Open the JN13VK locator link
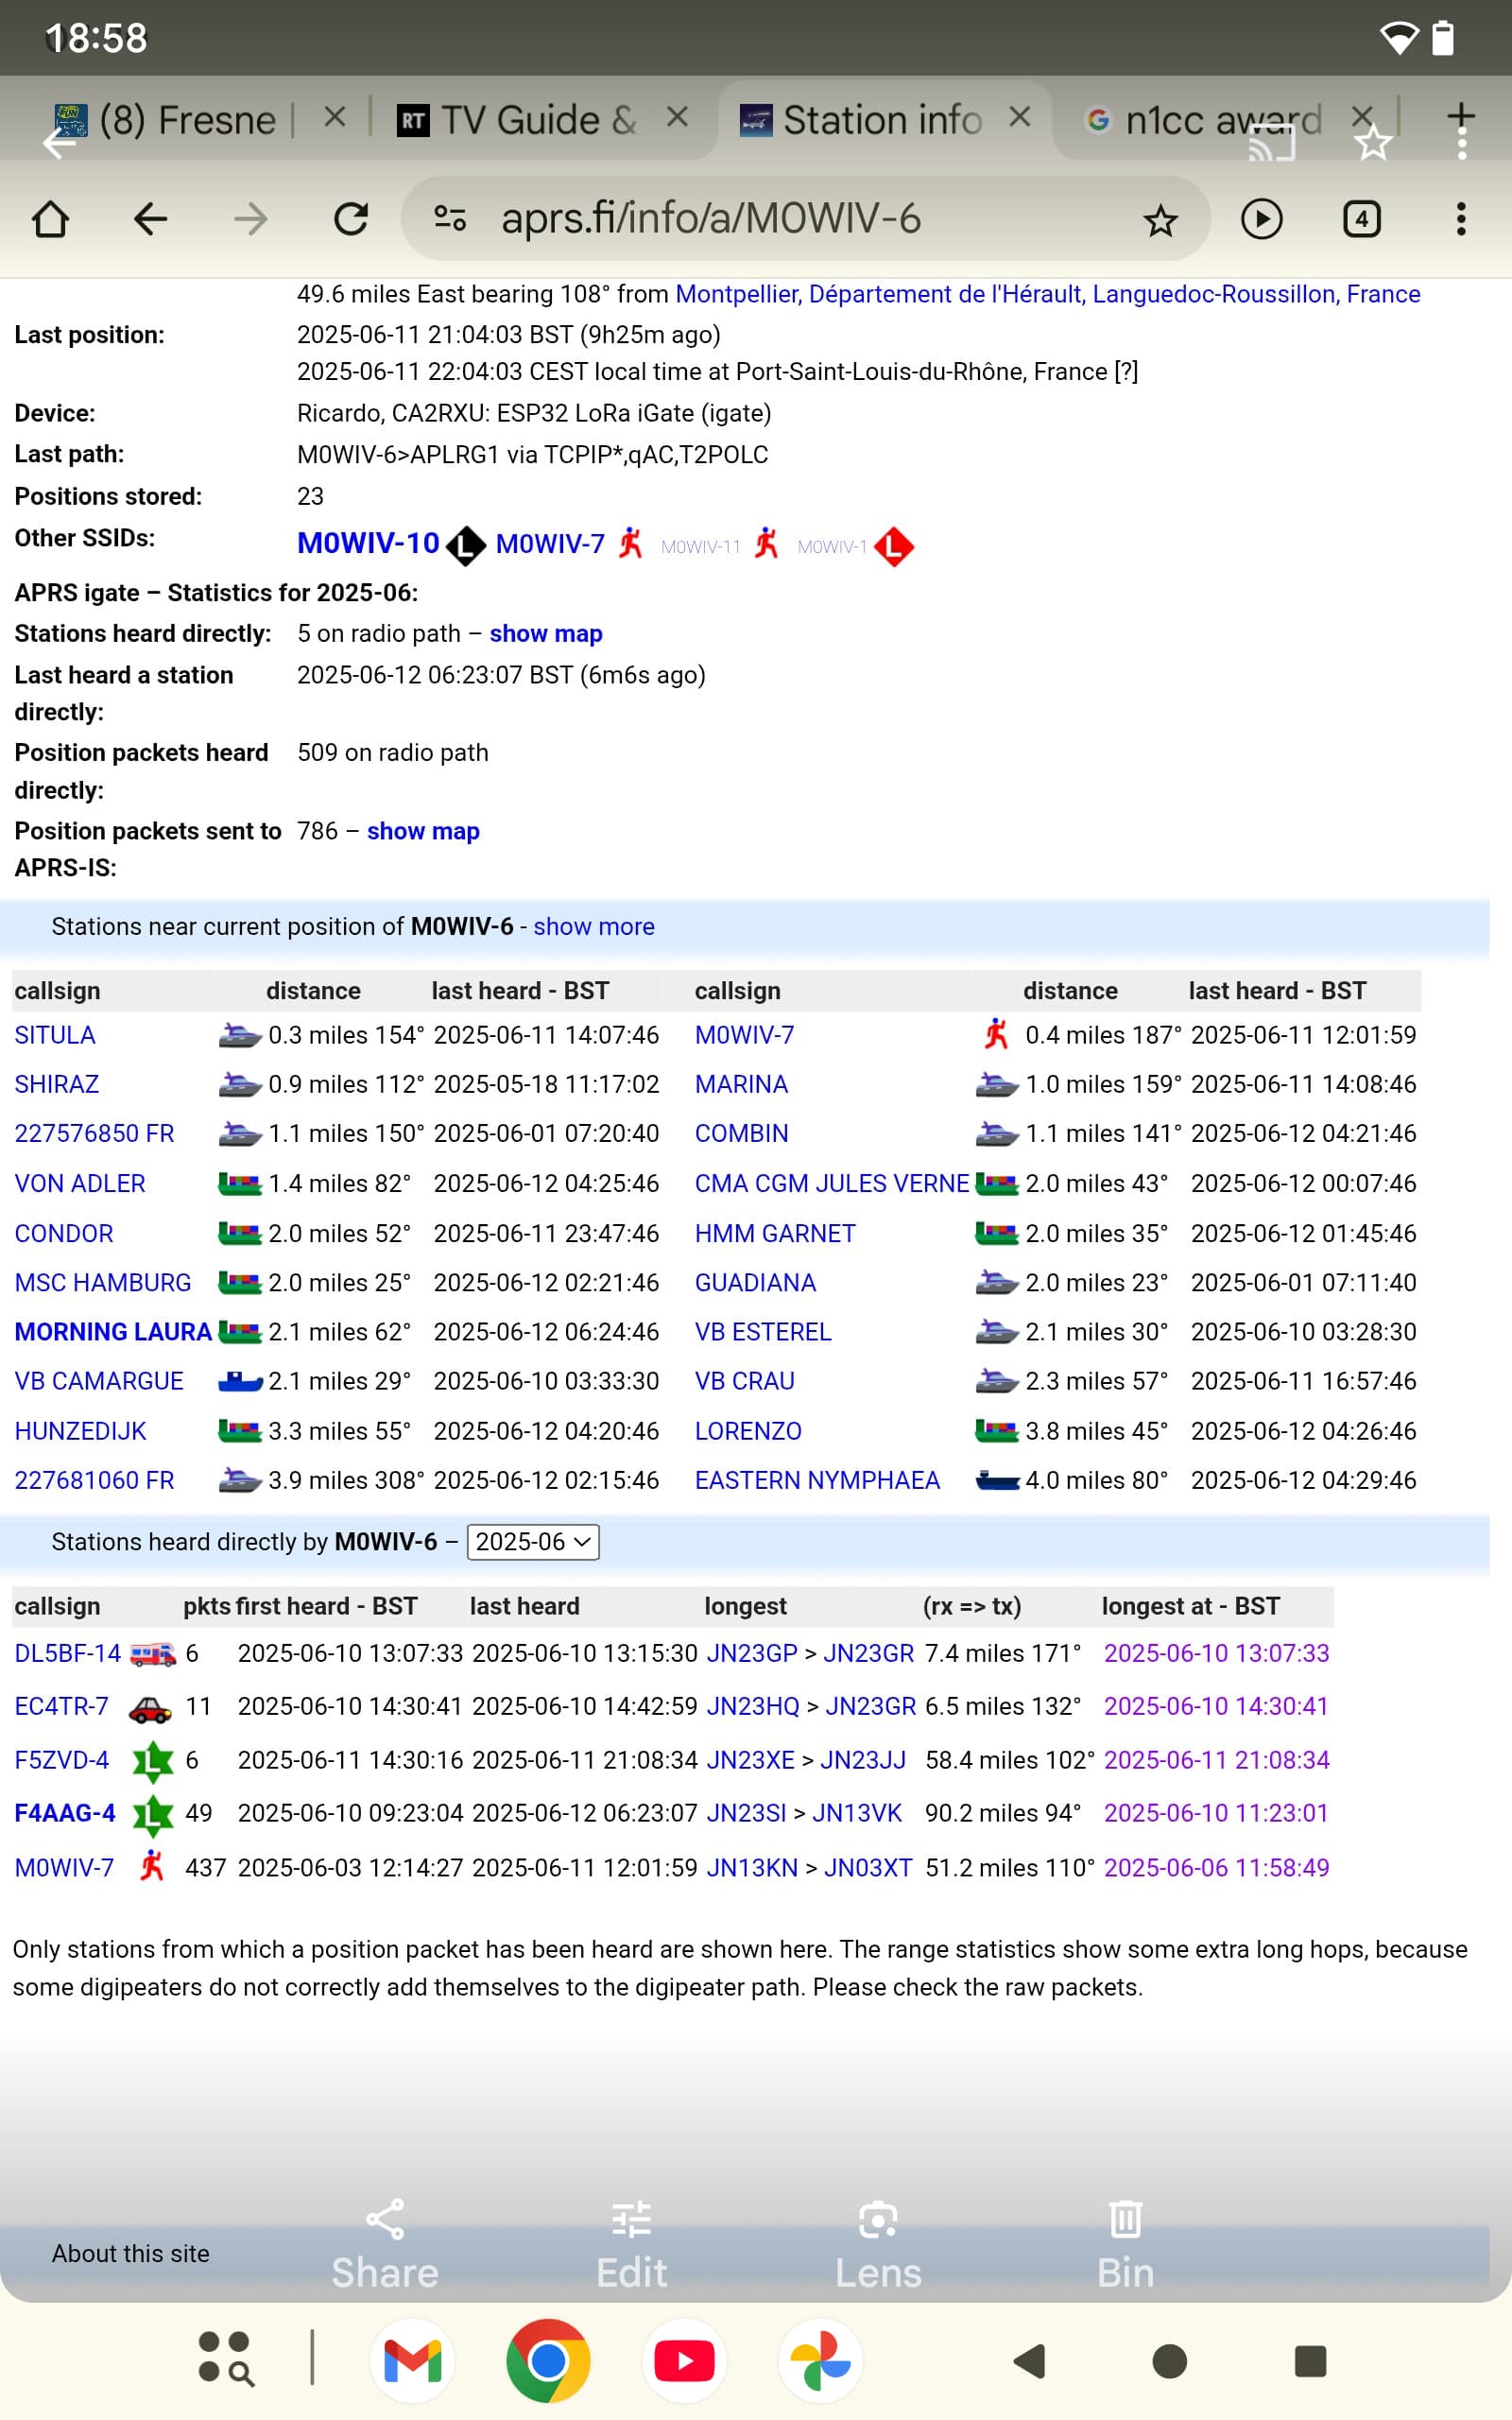Image resolution: width=1512 pixels, height=2420 pixels. (x=856, y=1813)
